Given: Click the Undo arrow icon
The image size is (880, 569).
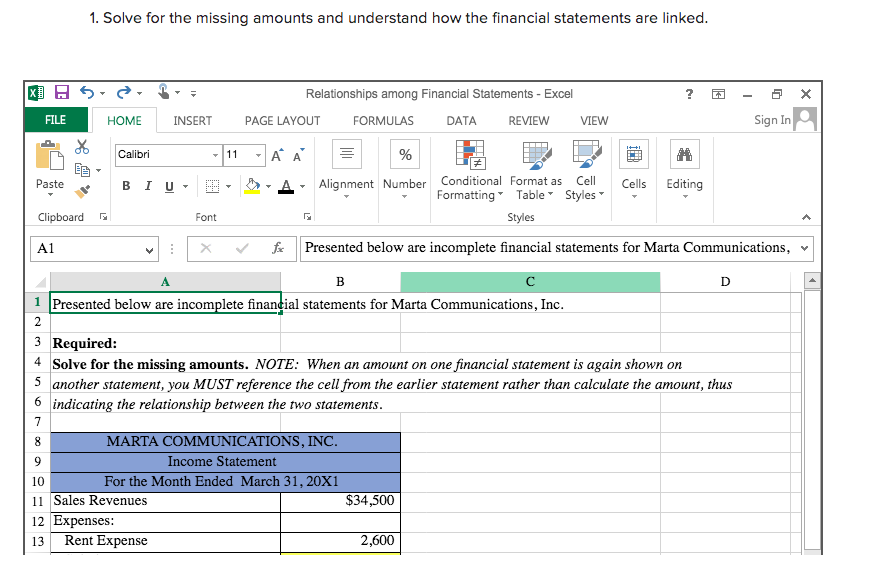Looking at the screenshot, I should point(87,93).
